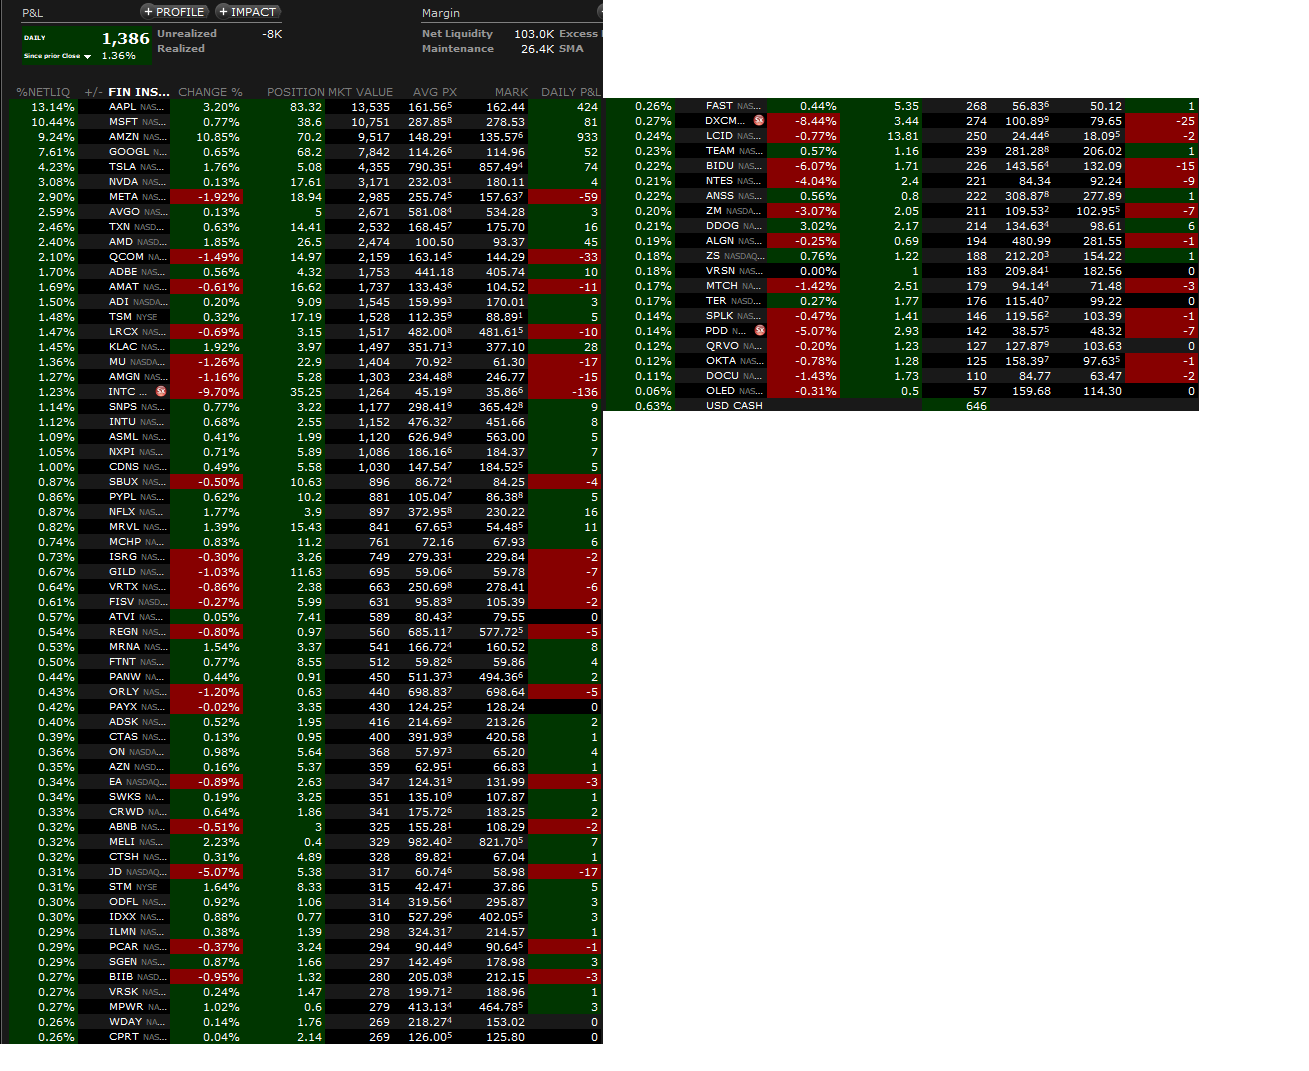Click INTC daily P&L value -136
The image size is (1309, 1071).
[585, 392]
